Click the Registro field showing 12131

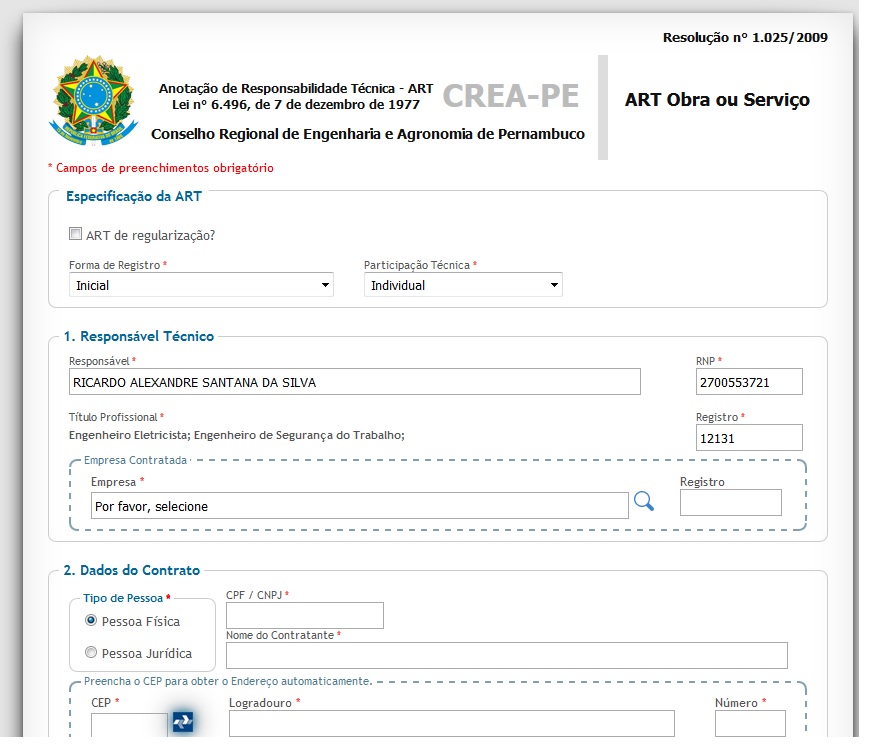(749, 438)
